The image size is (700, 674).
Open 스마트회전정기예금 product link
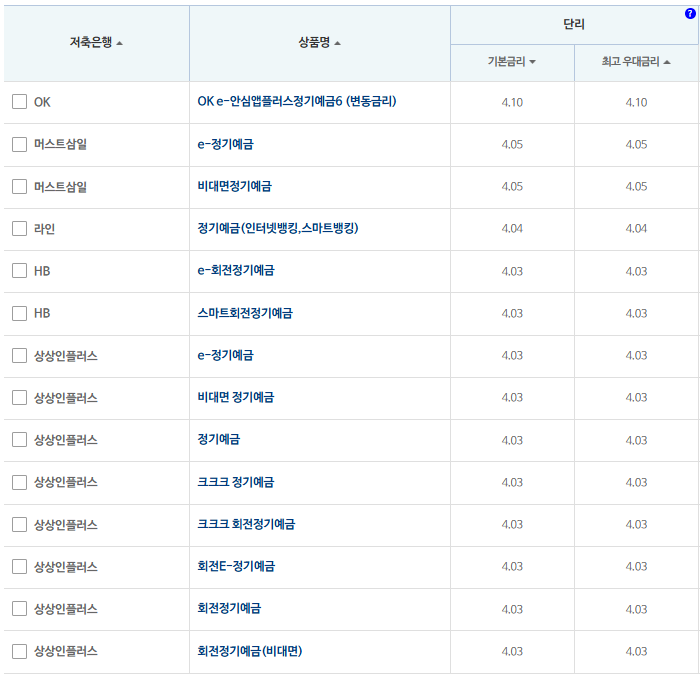point(245,313)
